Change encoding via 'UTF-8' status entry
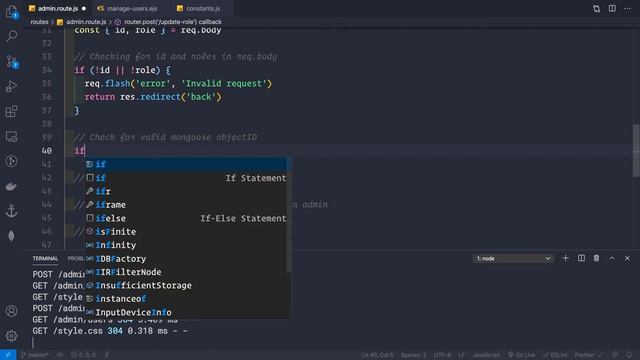640x360 pixels. pos(442,355)
